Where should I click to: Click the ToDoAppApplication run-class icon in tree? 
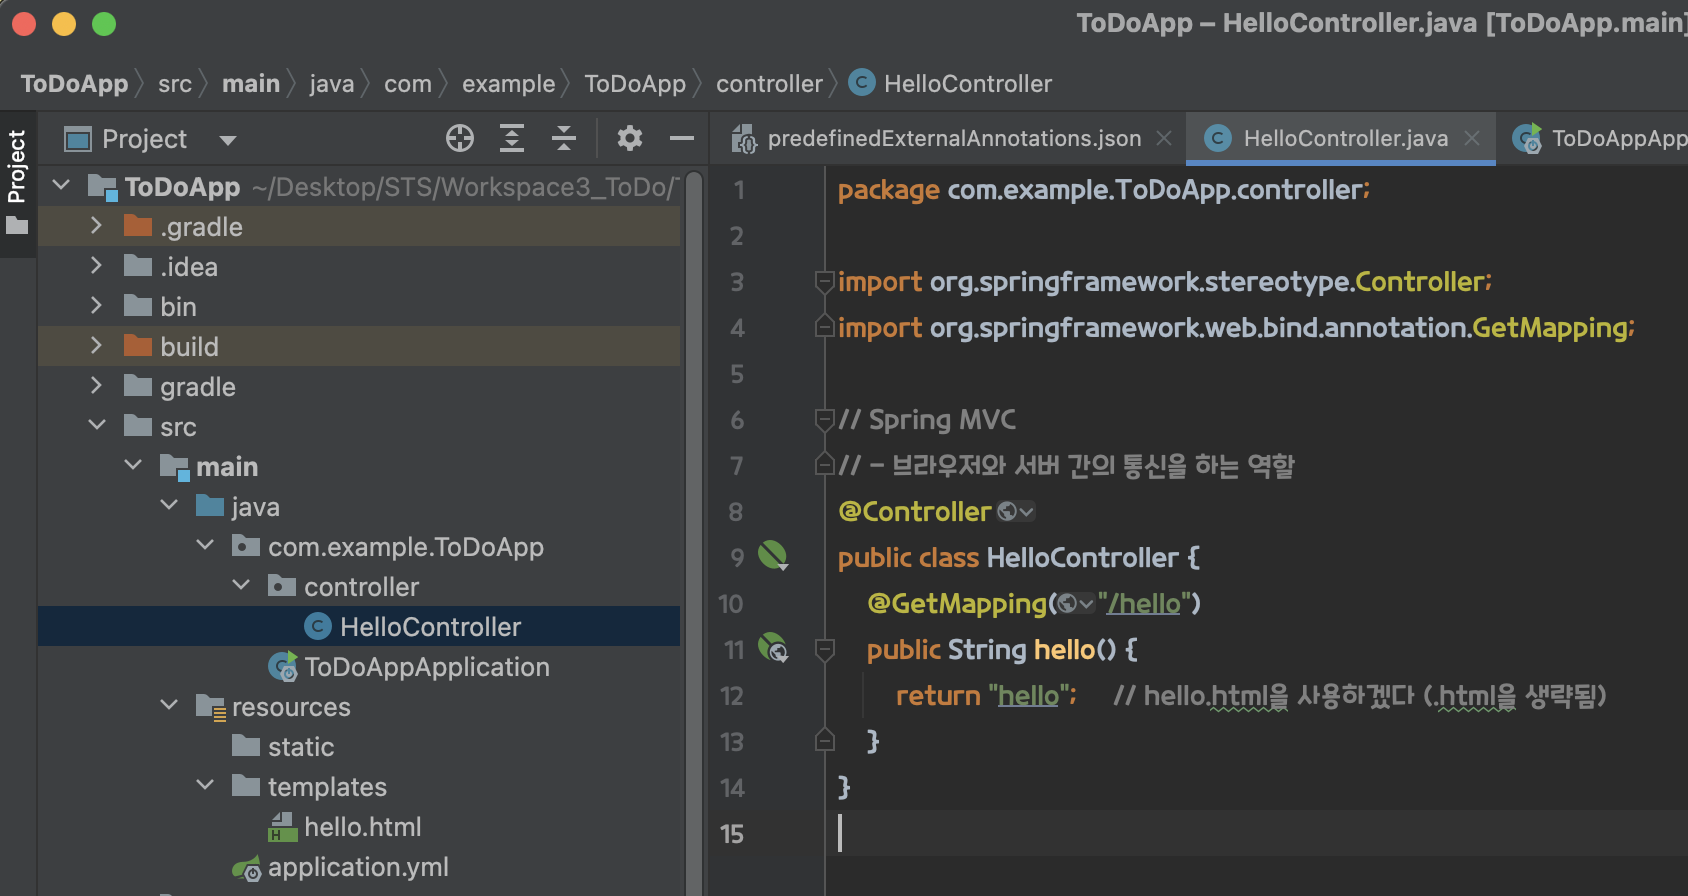coord(283,666)
